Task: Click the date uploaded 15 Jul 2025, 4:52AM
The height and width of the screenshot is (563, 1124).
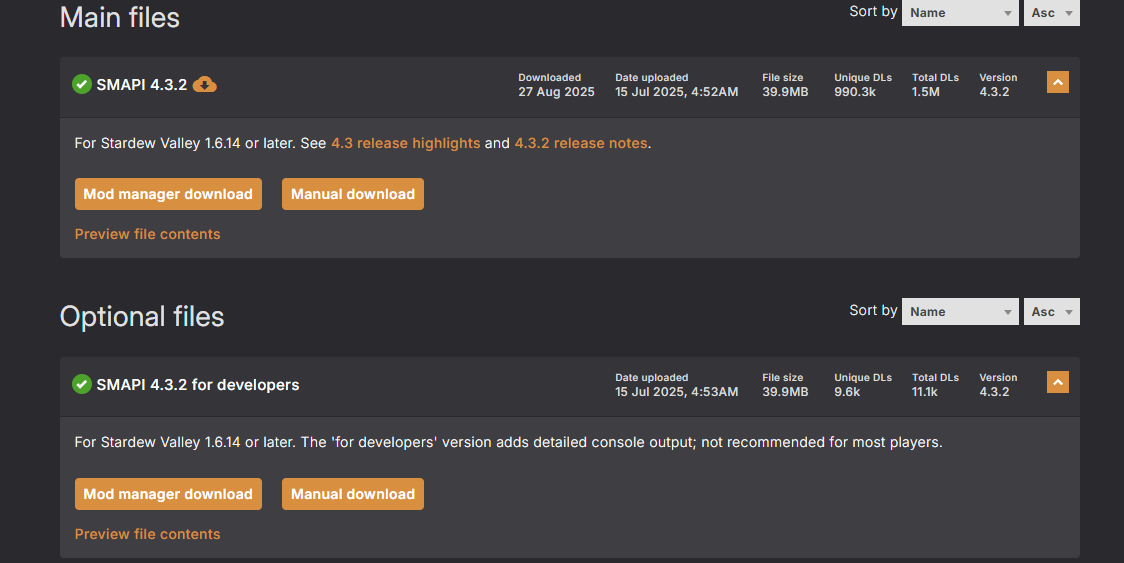Action: (677, 92)
